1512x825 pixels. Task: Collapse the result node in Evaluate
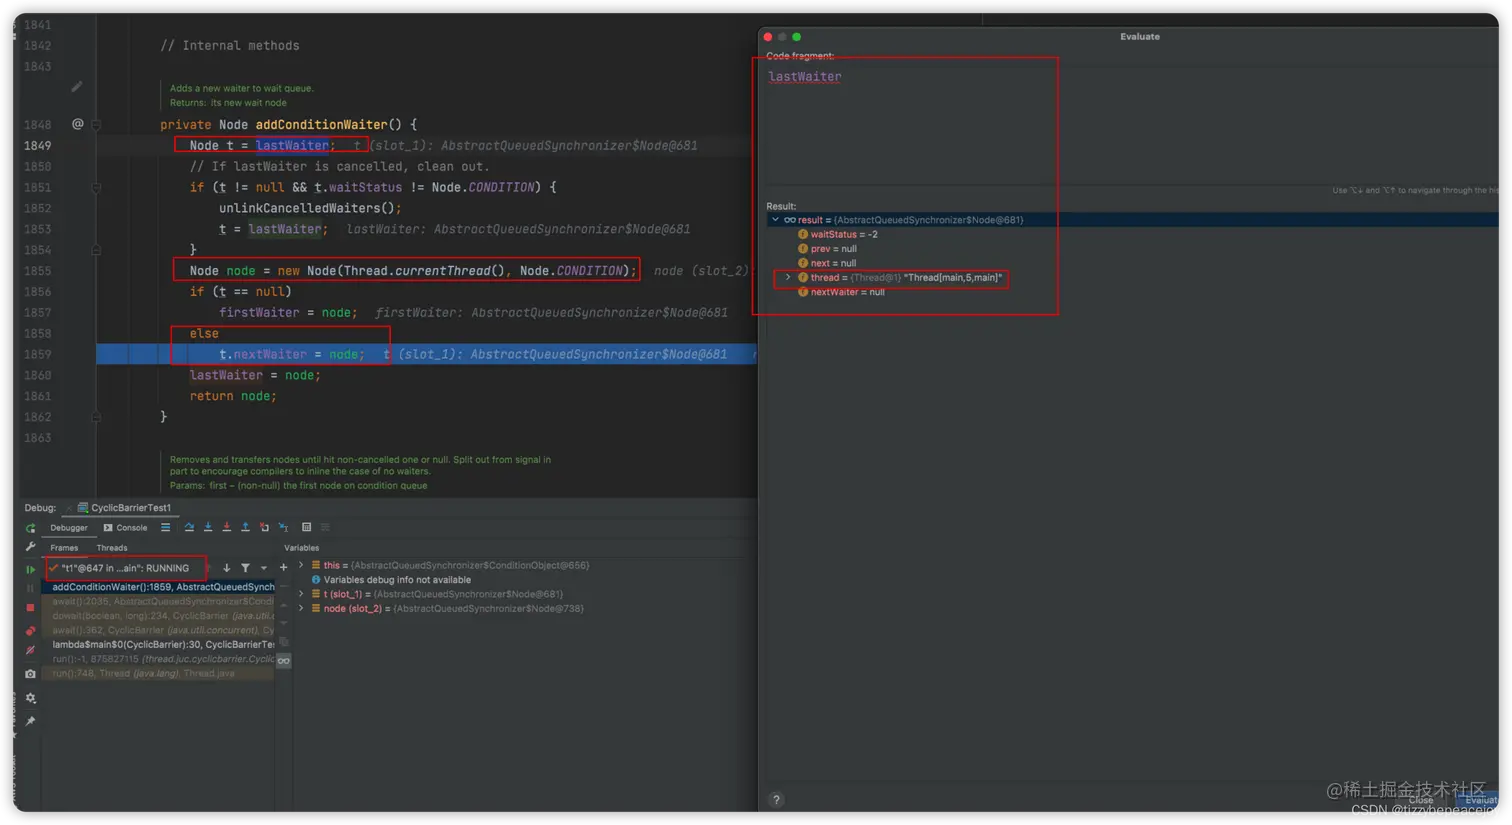point(775,220)
